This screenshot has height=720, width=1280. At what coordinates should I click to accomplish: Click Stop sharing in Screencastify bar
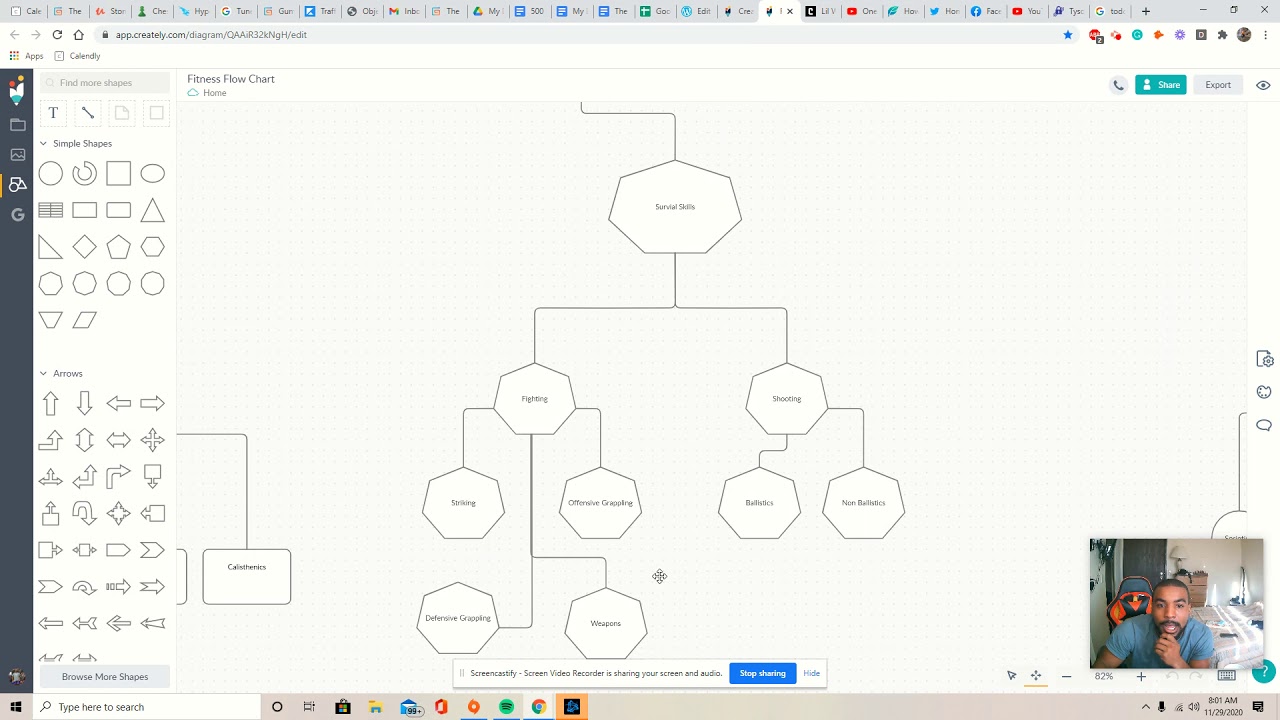pyautogui.click(x=762, y=673)
